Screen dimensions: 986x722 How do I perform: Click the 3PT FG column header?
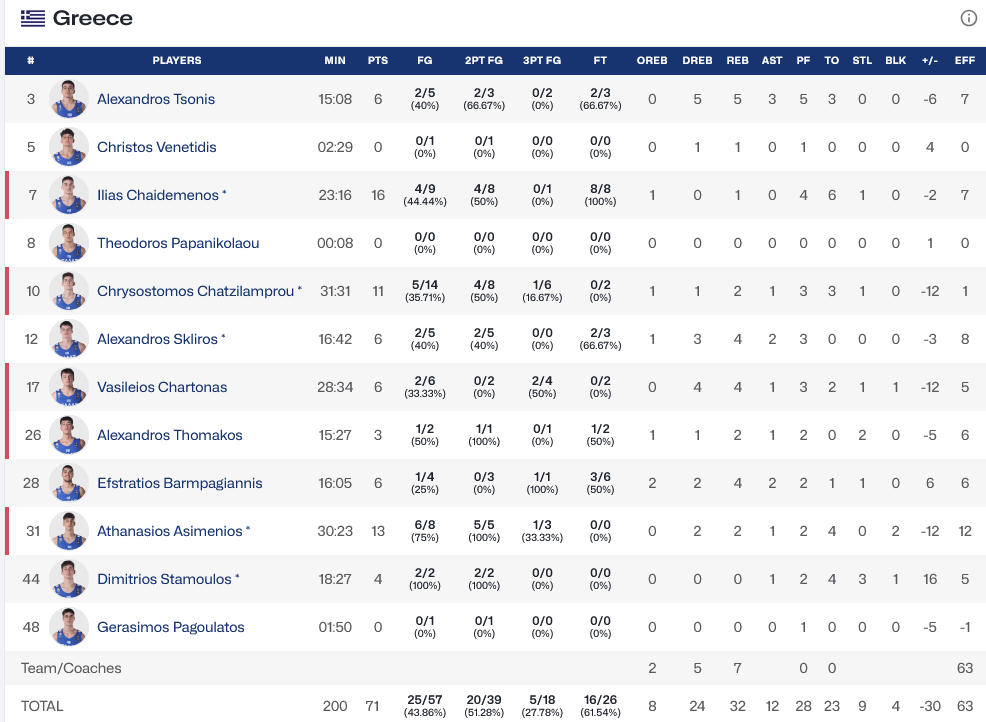point(542,61)
